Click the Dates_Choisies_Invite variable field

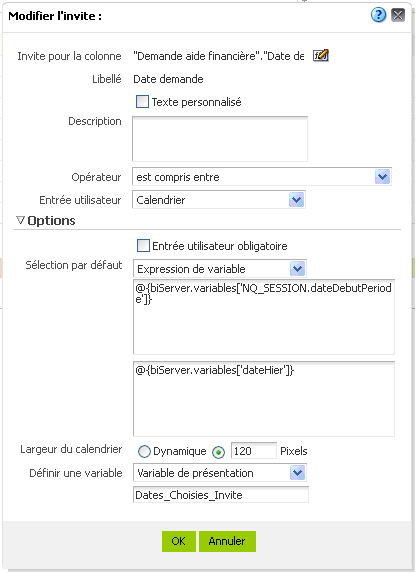tap(221, 495)
